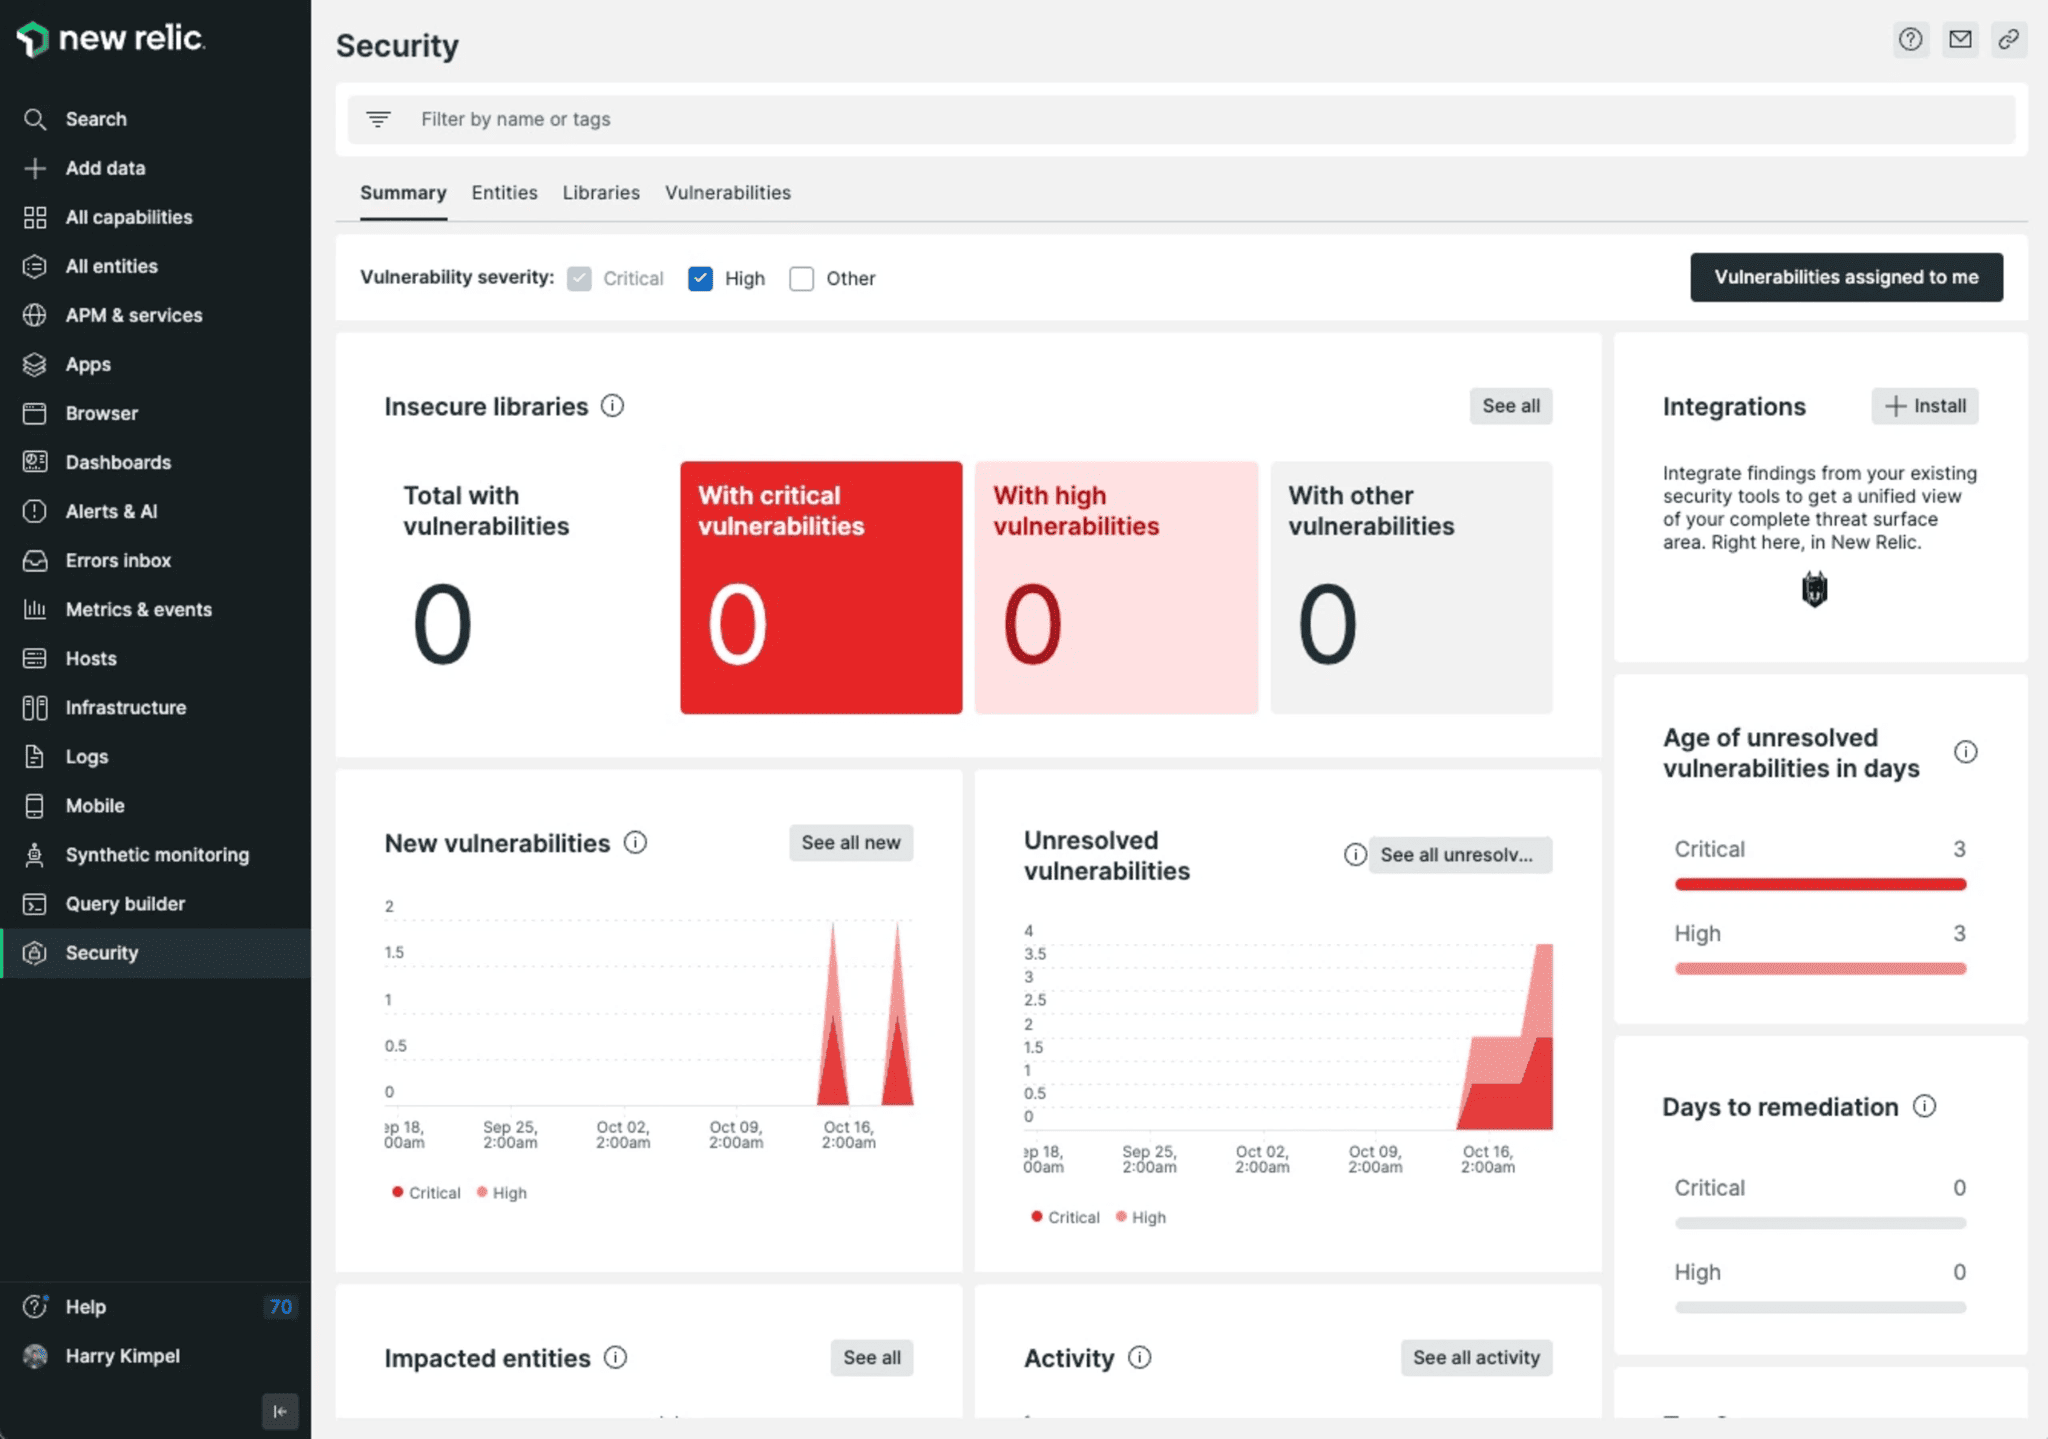This screenshot has height=1439, width=2048.
Task: Toggle Critical legend in Unresolved vulnerabilities chart
Action: coord(1065,1216)
